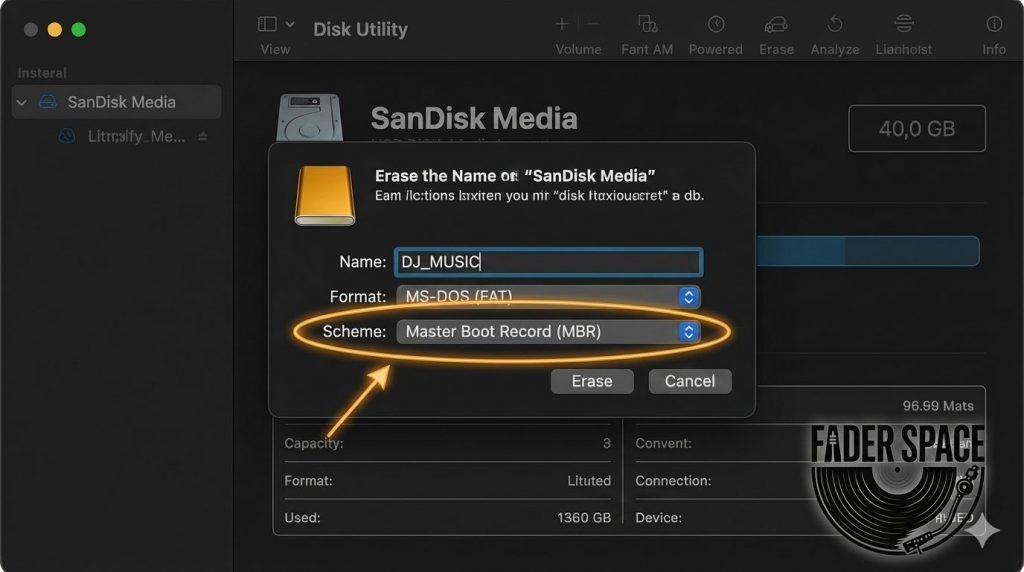Click the Name field containing DJ_MUSIC
1024x572 pixels.
[548, 262]
